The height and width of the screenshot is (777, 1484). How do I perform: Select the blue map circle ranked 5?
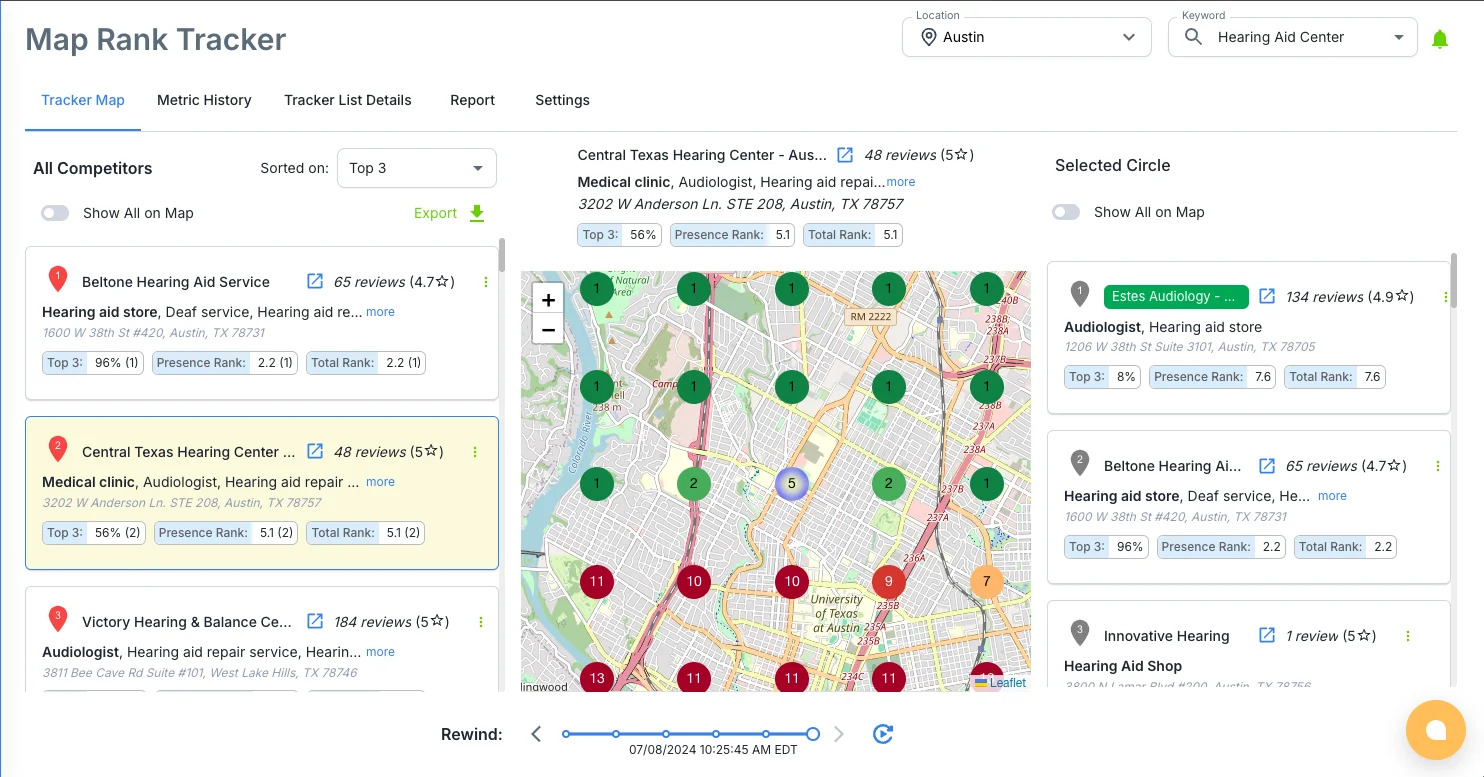pos(791,484)
